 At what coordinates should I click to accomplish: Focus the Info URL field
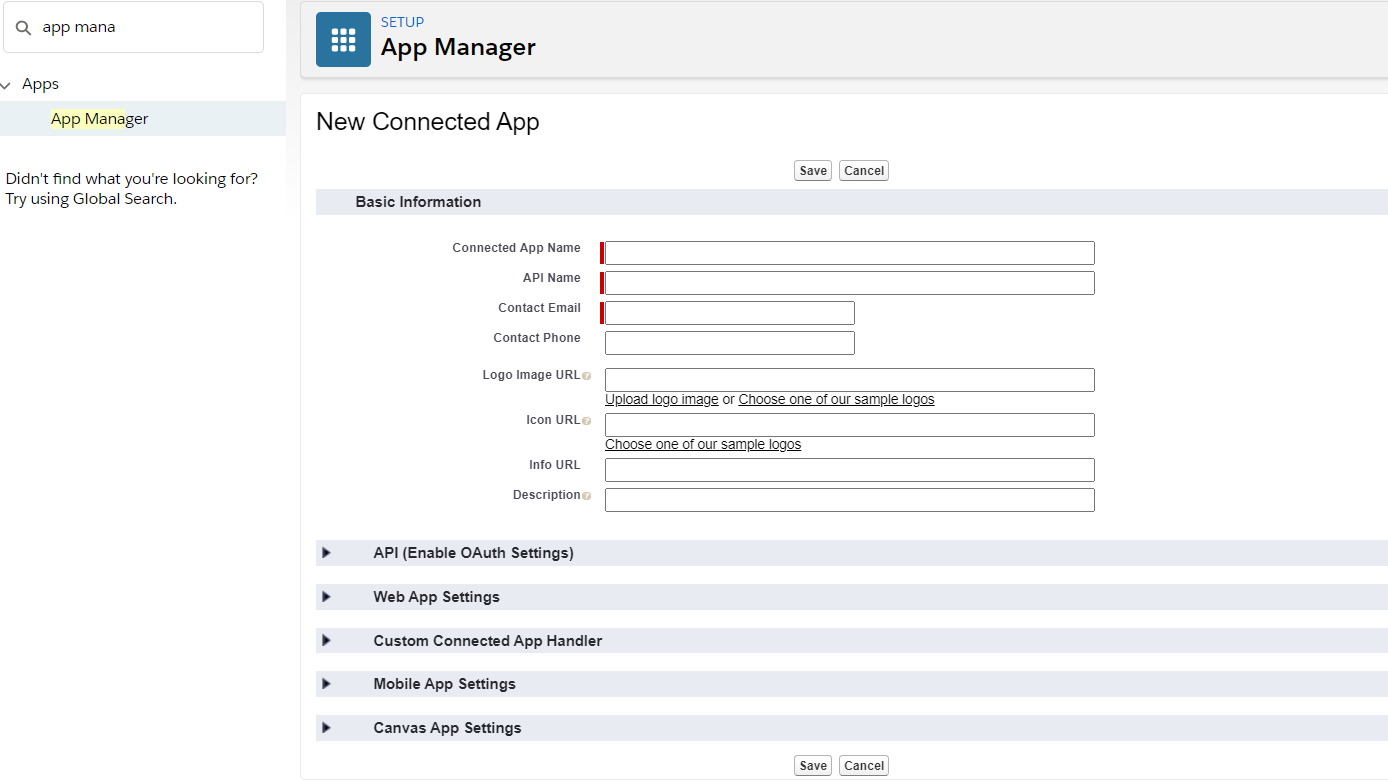pos(850,470)
